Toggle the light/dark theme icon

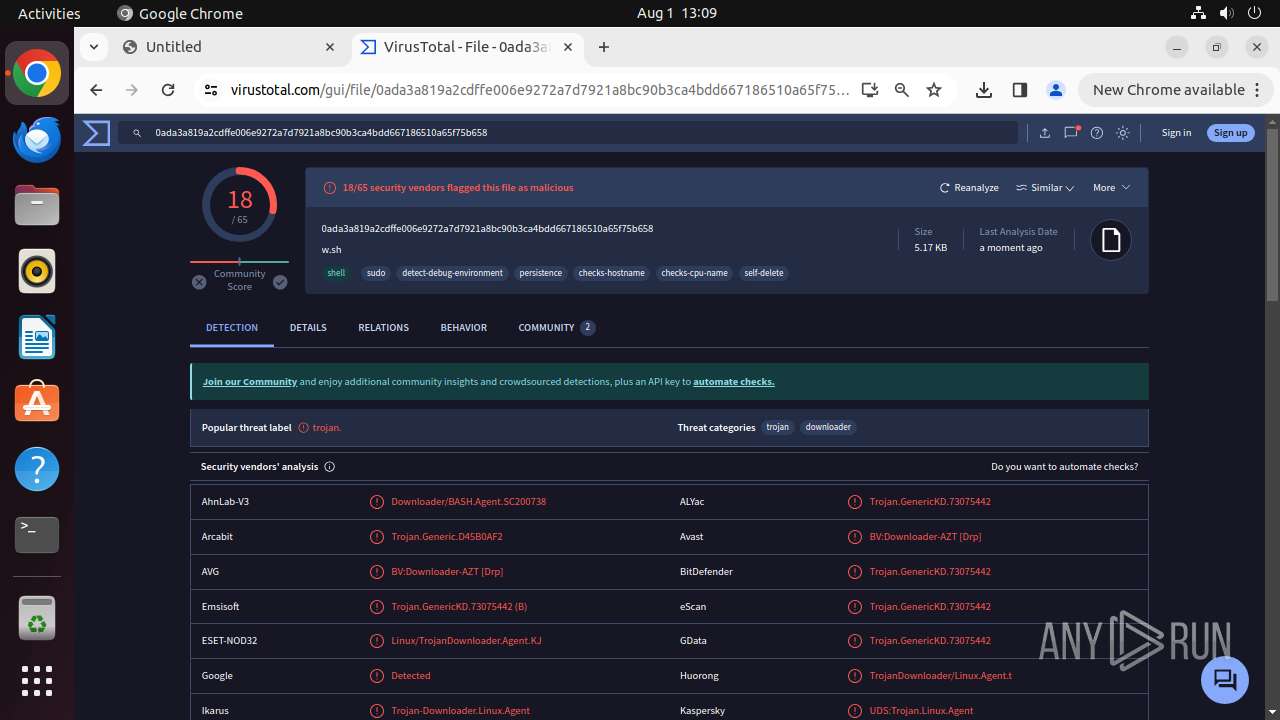click(1123, 132)
